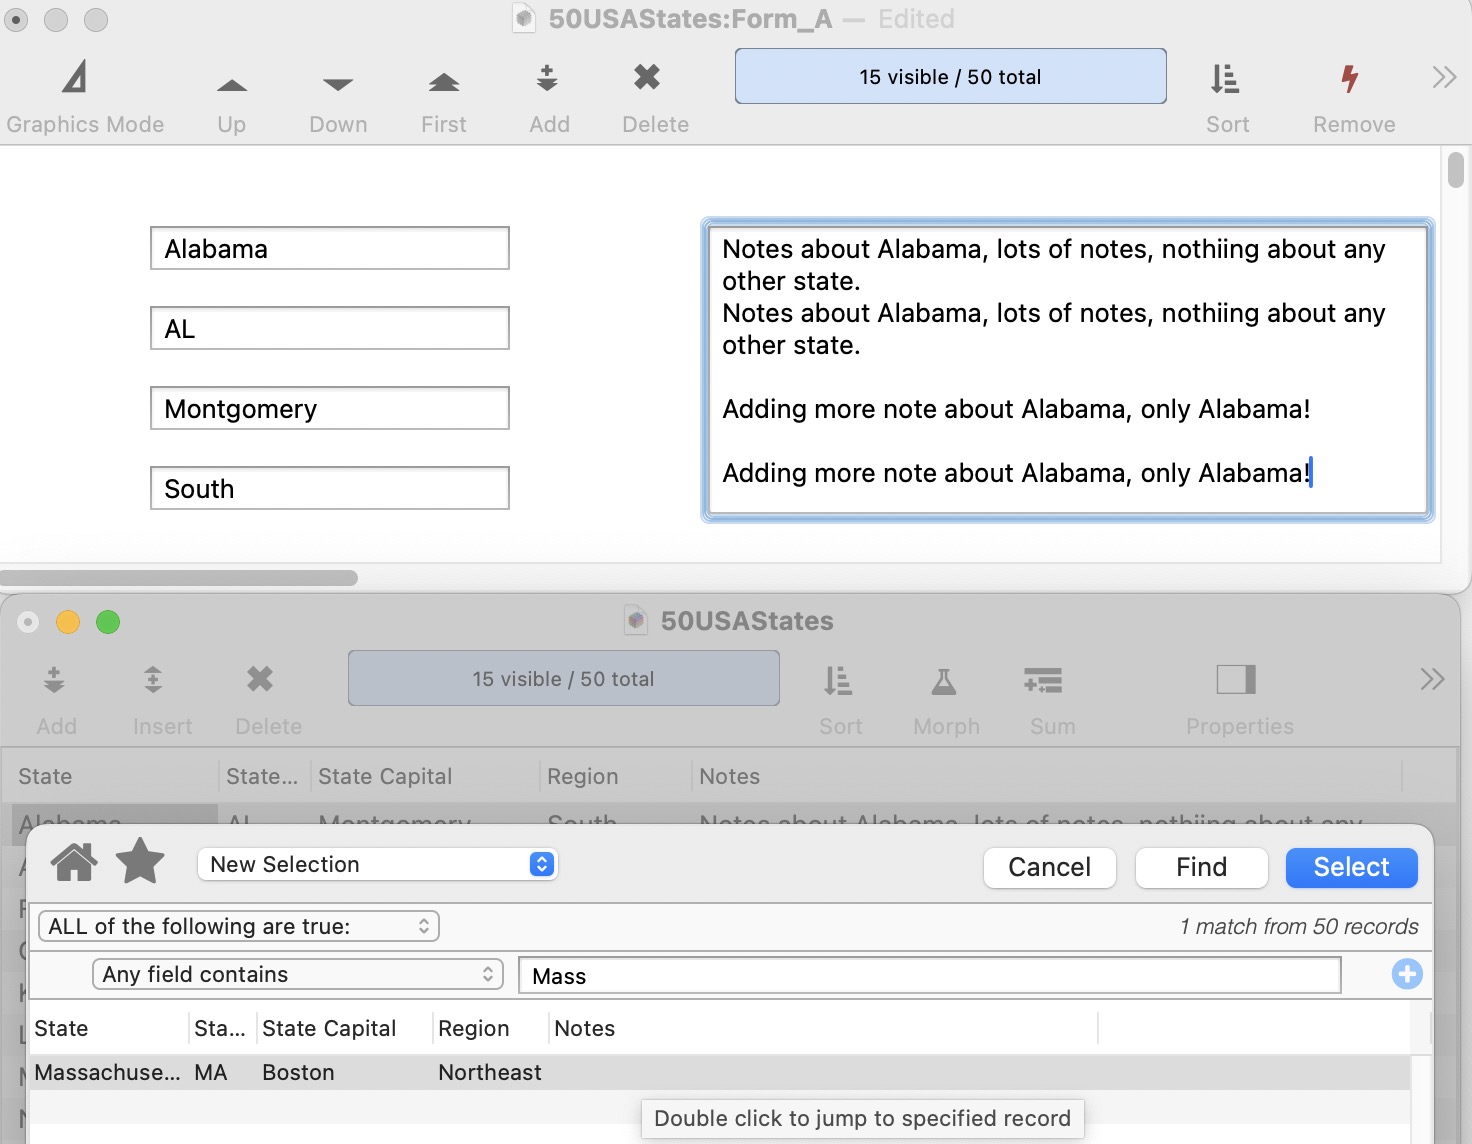Click the AL abbreviation field
Viewport: 1472px width, 1144px height.
click(330, 328)
